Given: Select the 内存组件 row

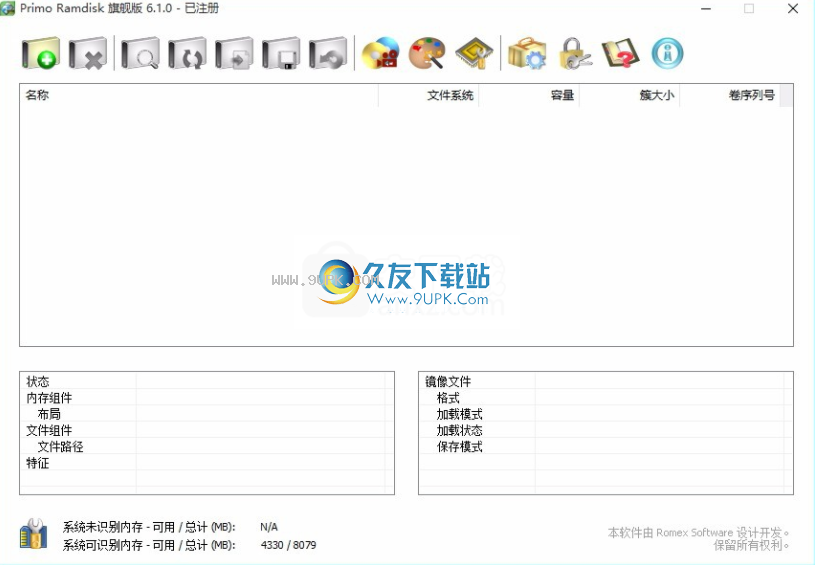Looking at the screenshot, I should point(207,398).
